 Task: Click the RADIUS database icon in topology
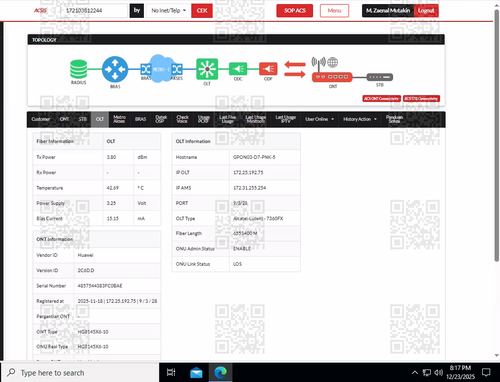[x=79, y=69]
